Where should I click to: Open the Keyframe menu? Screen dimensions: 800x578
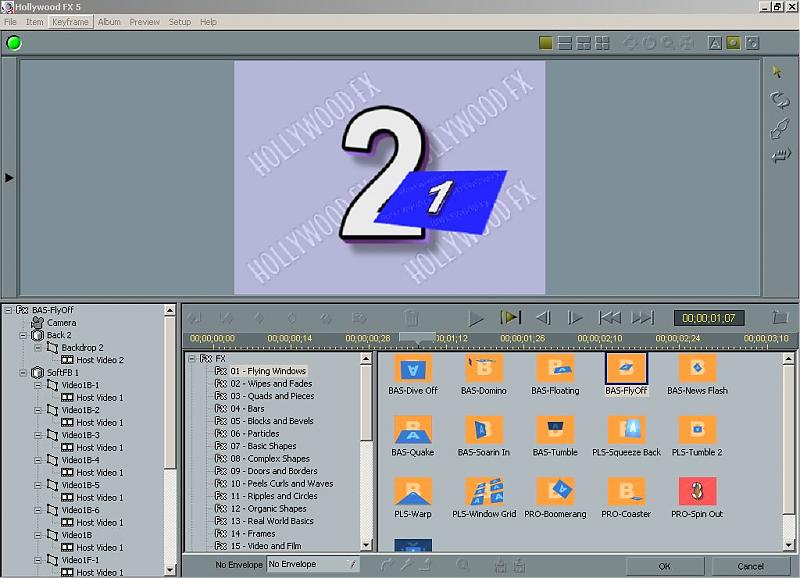70,22
